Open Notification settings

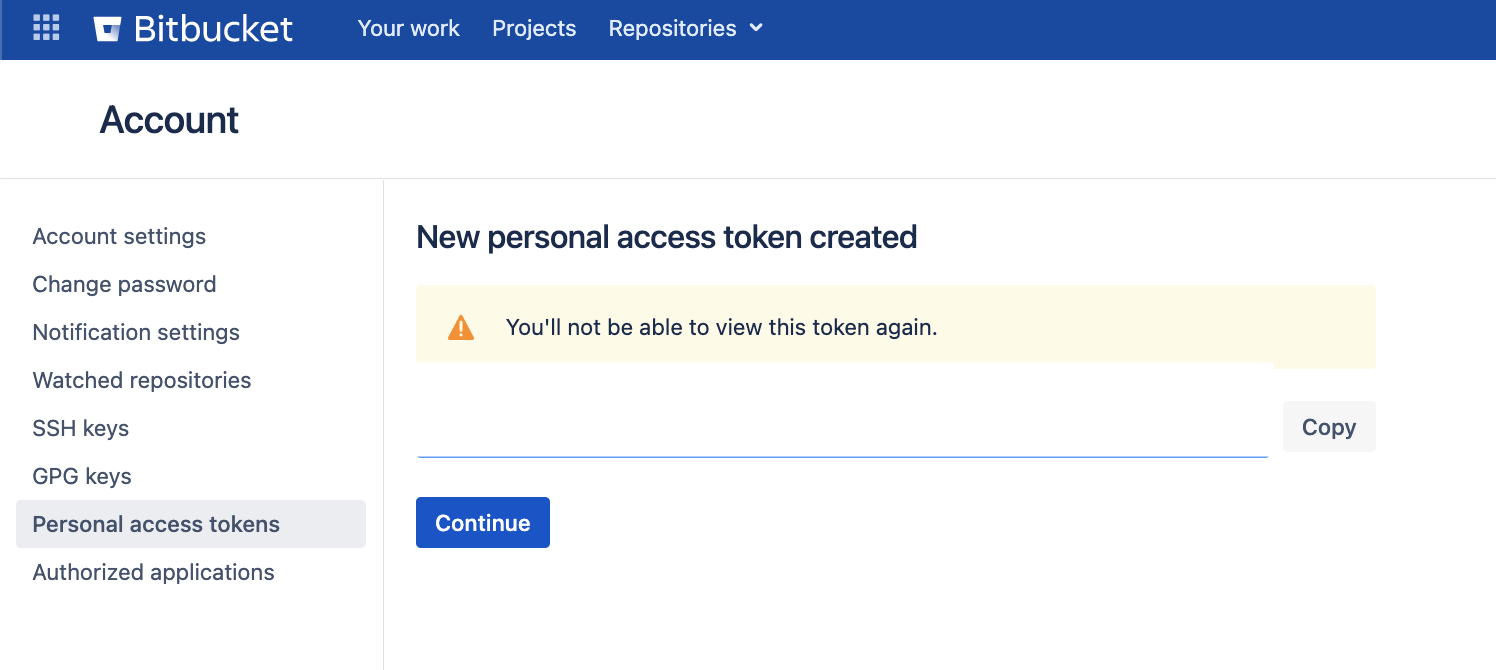click(136, 332)
